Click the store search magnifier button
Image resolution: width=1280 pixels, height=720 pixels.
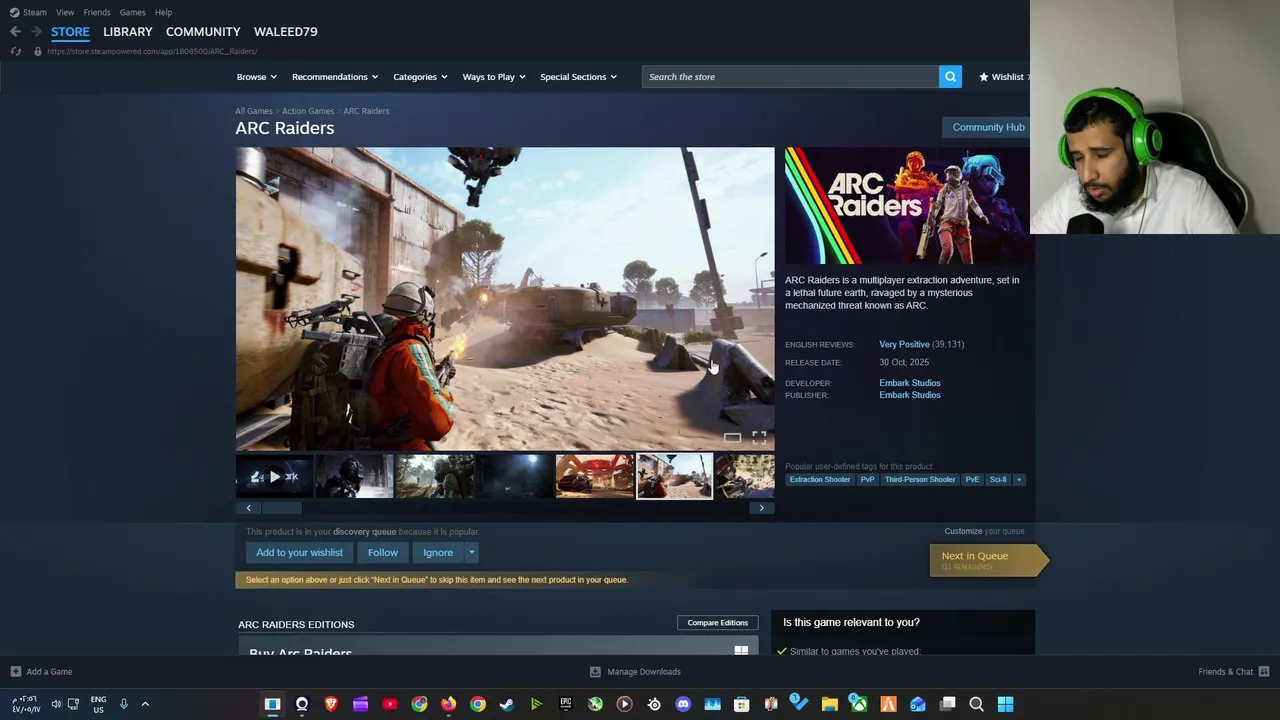tap(950, 77)
